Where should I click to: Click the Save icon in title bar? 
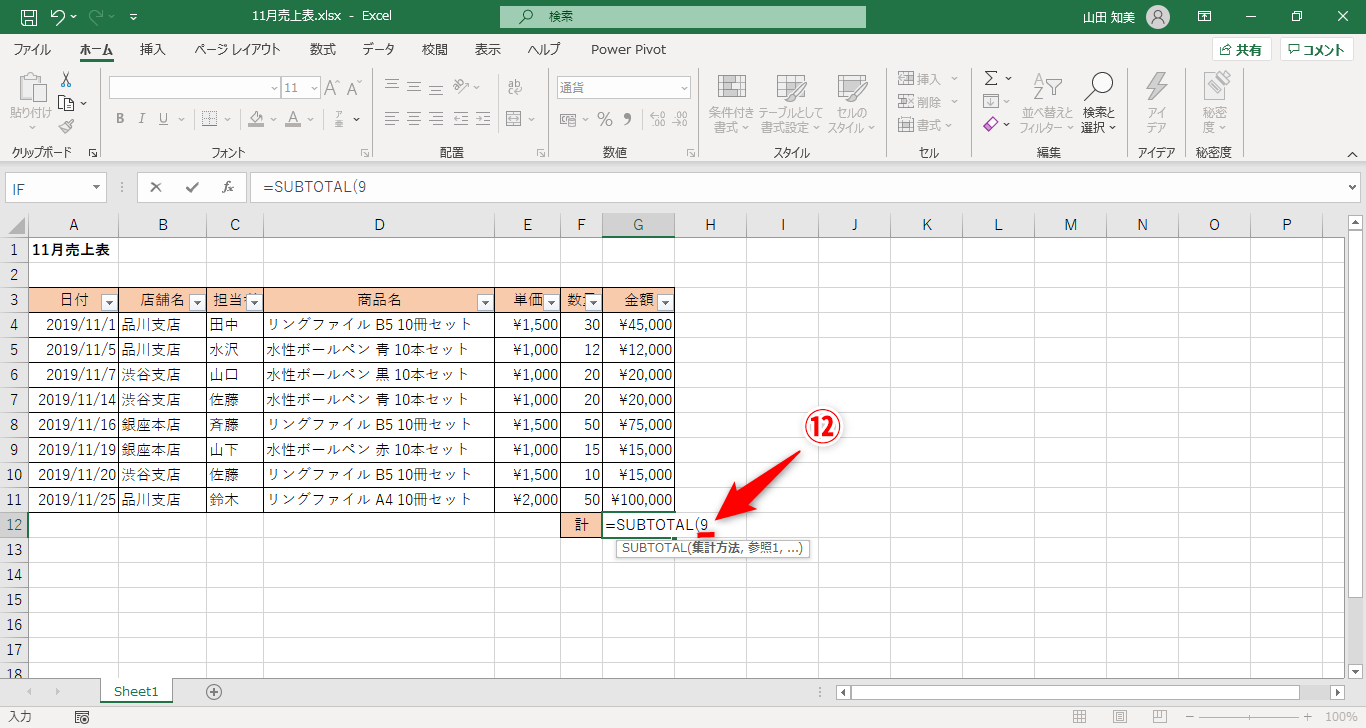29,17
